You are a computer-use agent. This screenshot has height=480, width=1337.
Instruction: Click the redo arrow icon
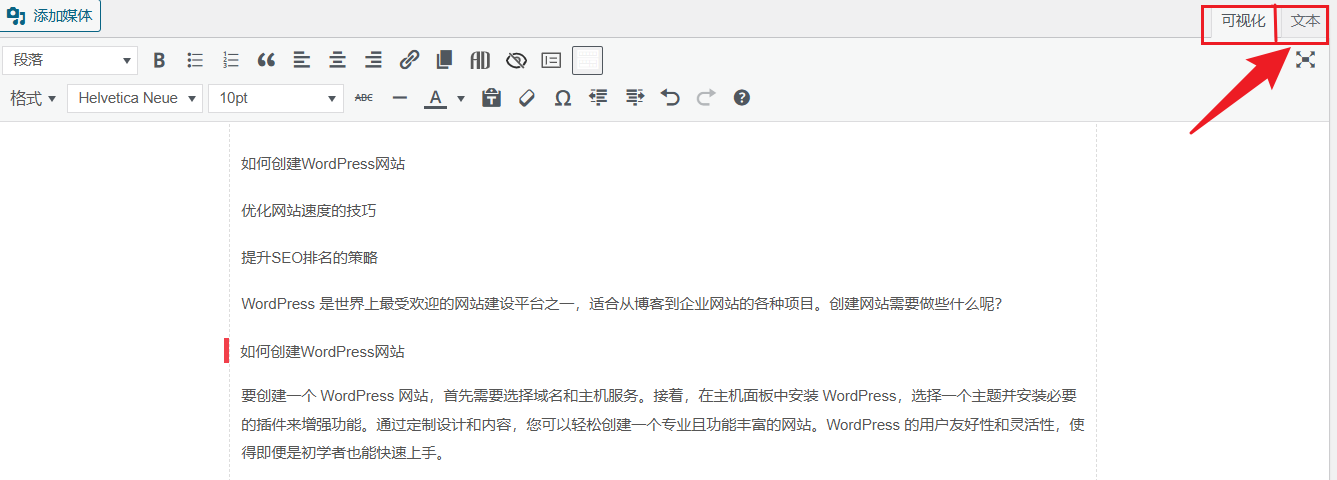coord(706,98)
